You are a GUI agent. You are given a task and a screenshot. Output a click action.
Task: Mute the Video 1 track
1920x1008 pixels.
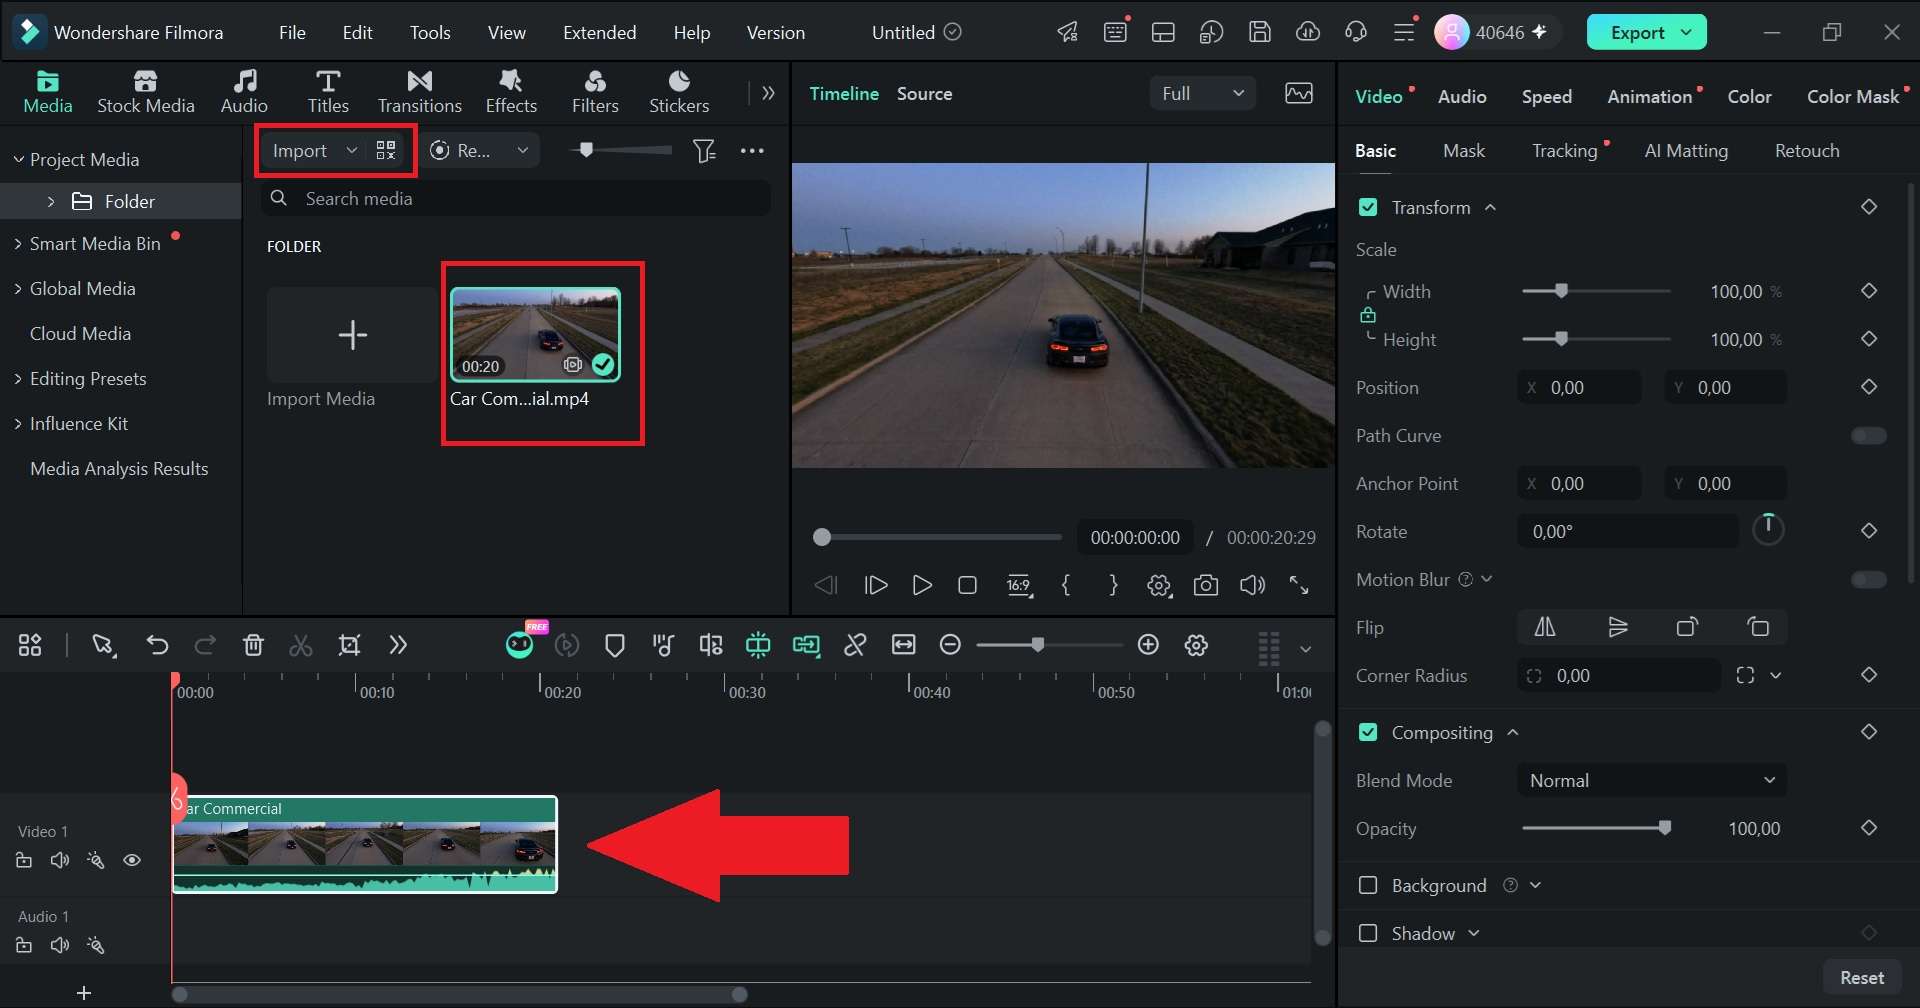[60, 861]
